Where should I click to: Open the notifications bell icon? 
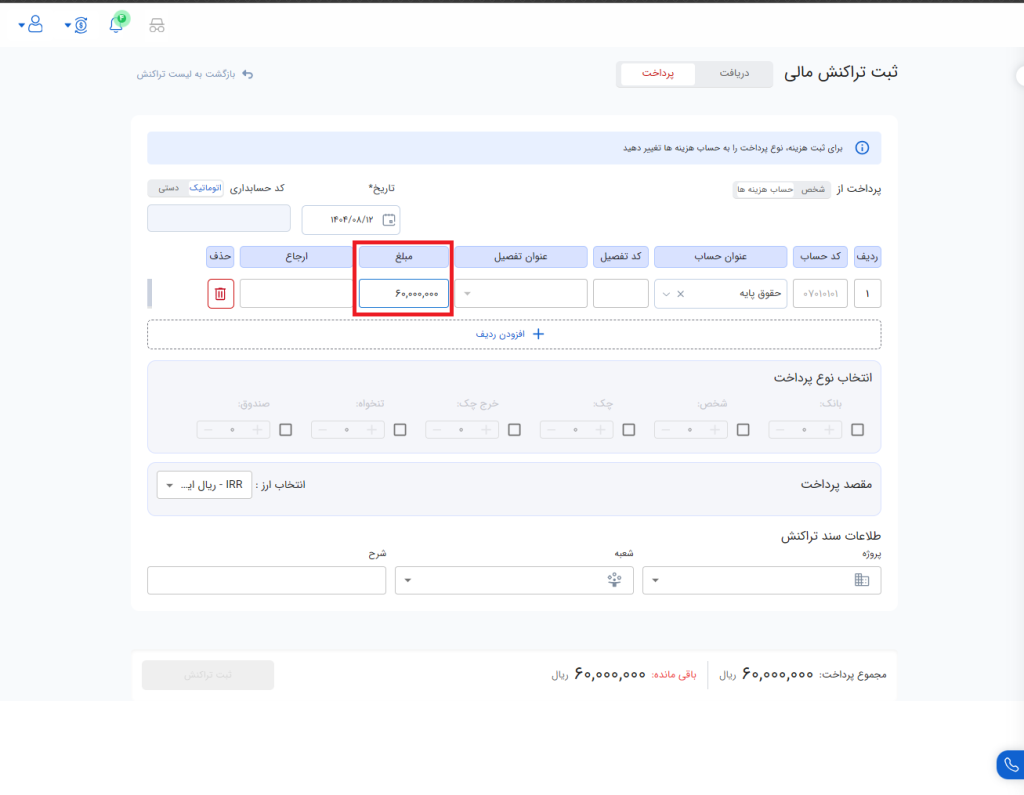point(117,24)
